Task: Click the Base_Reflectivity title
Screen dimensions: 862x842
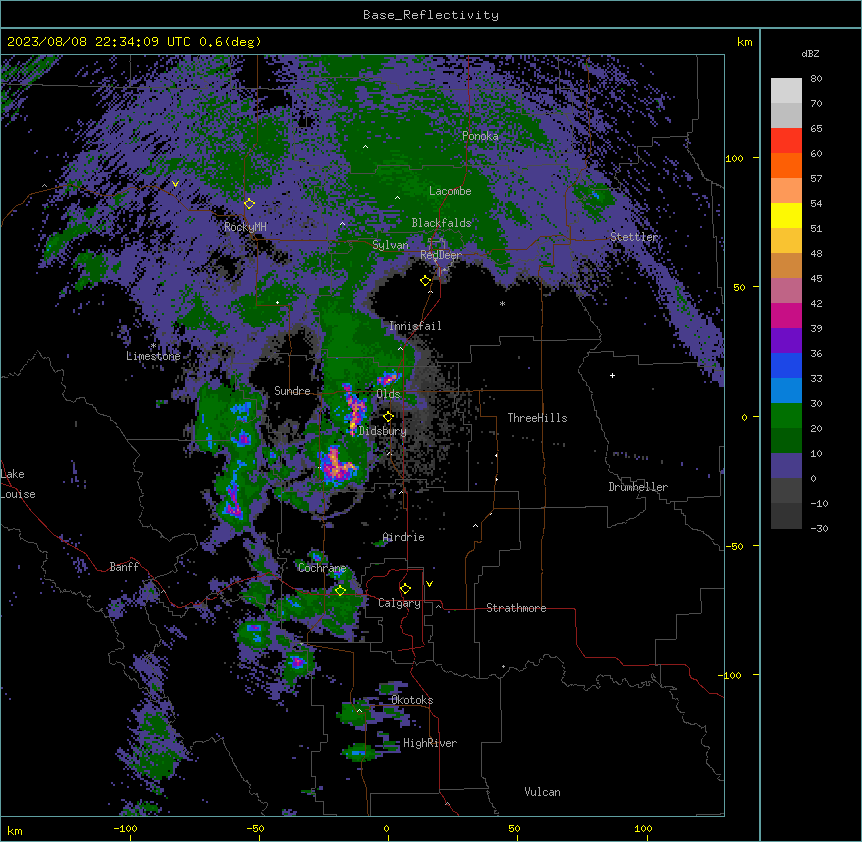Action: 431,15
